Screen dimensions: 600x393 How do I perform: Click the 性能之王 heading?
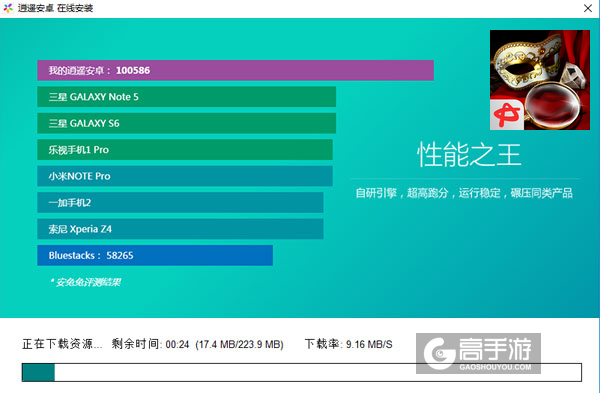click(469, 155)
